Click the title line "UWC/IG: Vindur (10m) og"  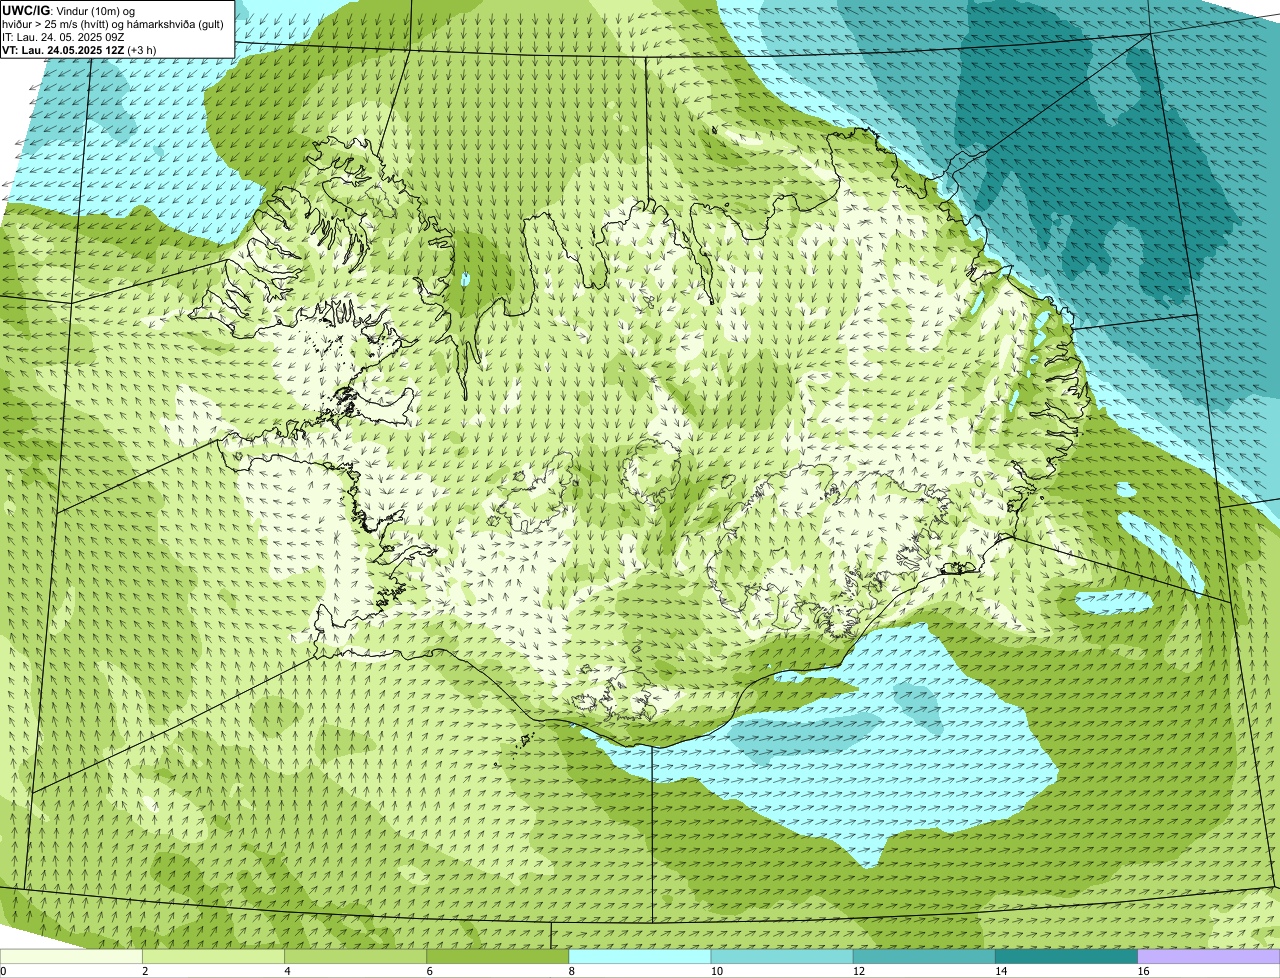click(x=68, y=10)
